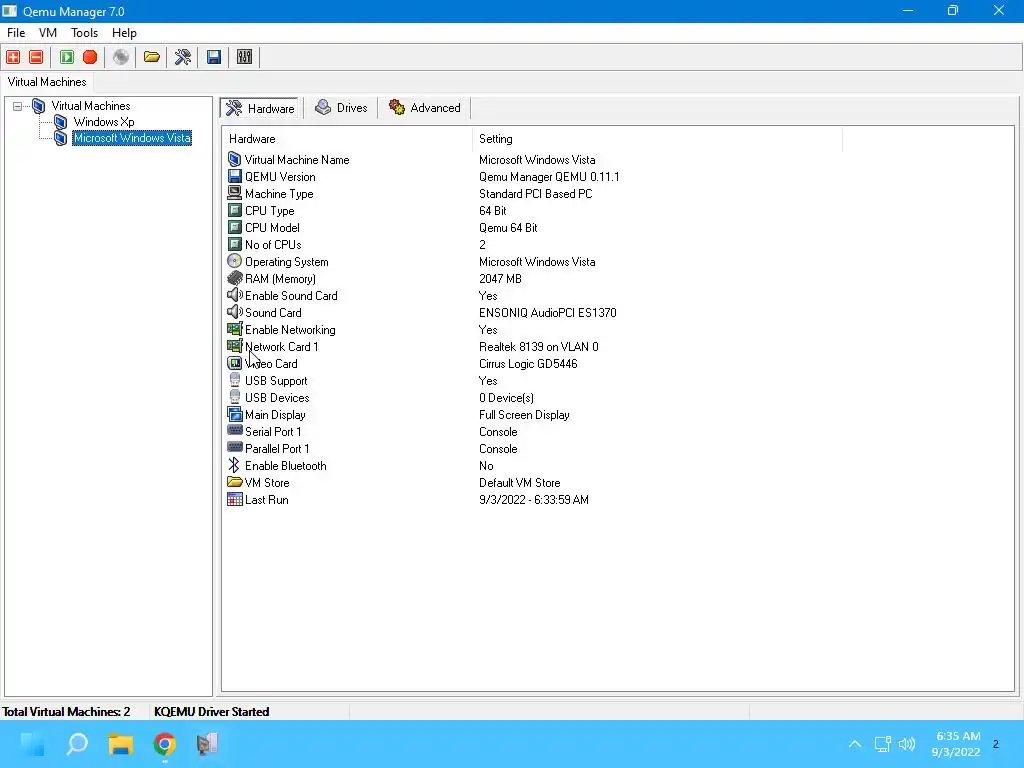Select the Standard PCI Based PC value
The height and width of the screenshot is (768, 1024).
[x=536, y=194]
